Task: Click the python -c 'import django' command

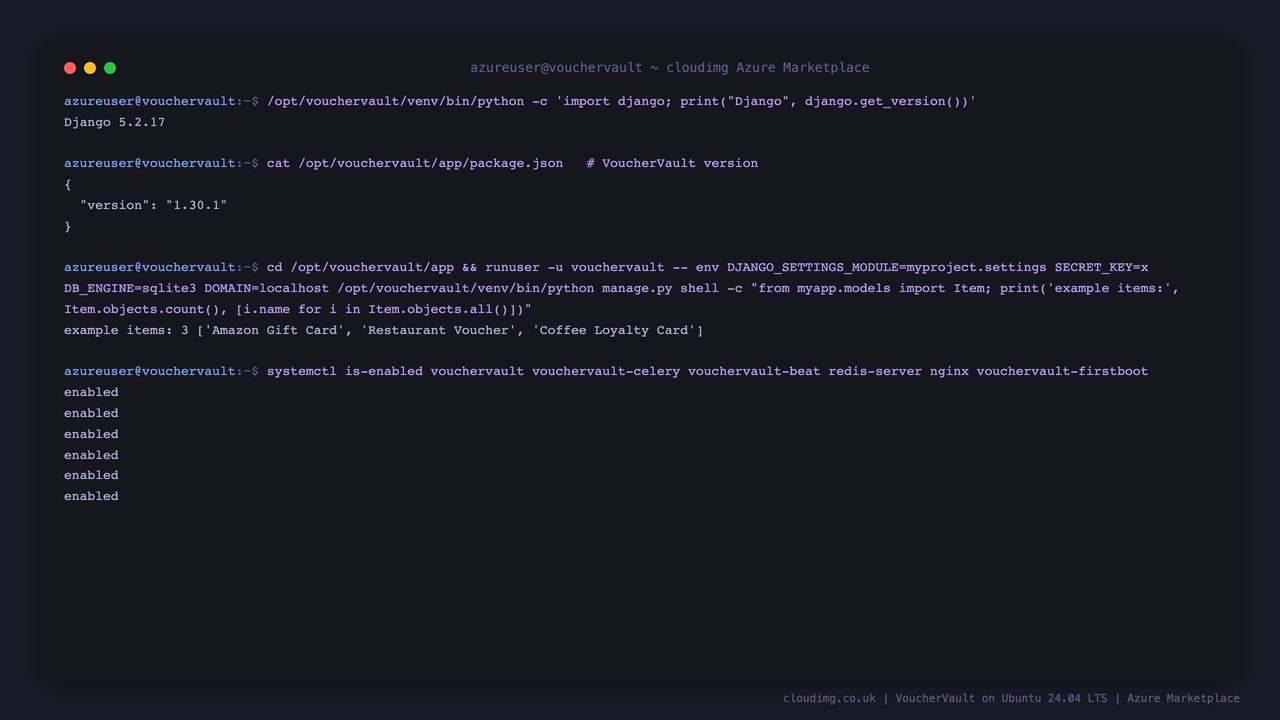Action: 621,101
